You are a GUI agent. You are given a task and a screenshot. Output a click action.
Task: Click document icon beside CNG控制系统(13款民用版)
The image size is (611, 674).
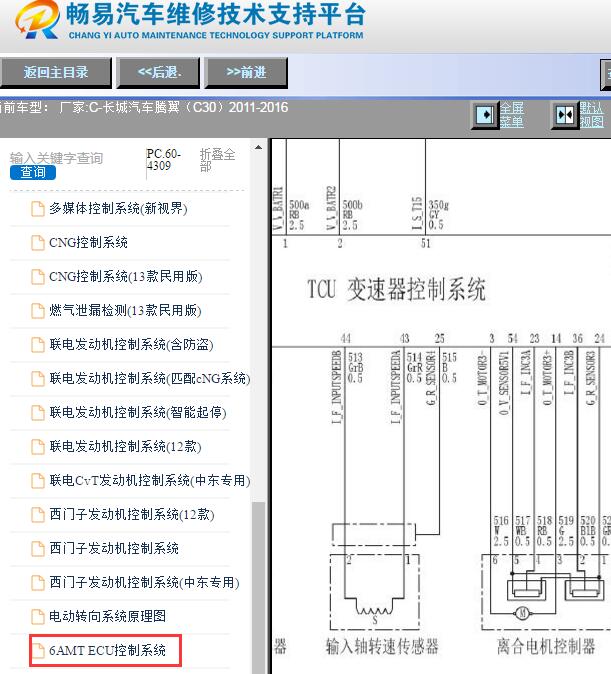[38, 277]
